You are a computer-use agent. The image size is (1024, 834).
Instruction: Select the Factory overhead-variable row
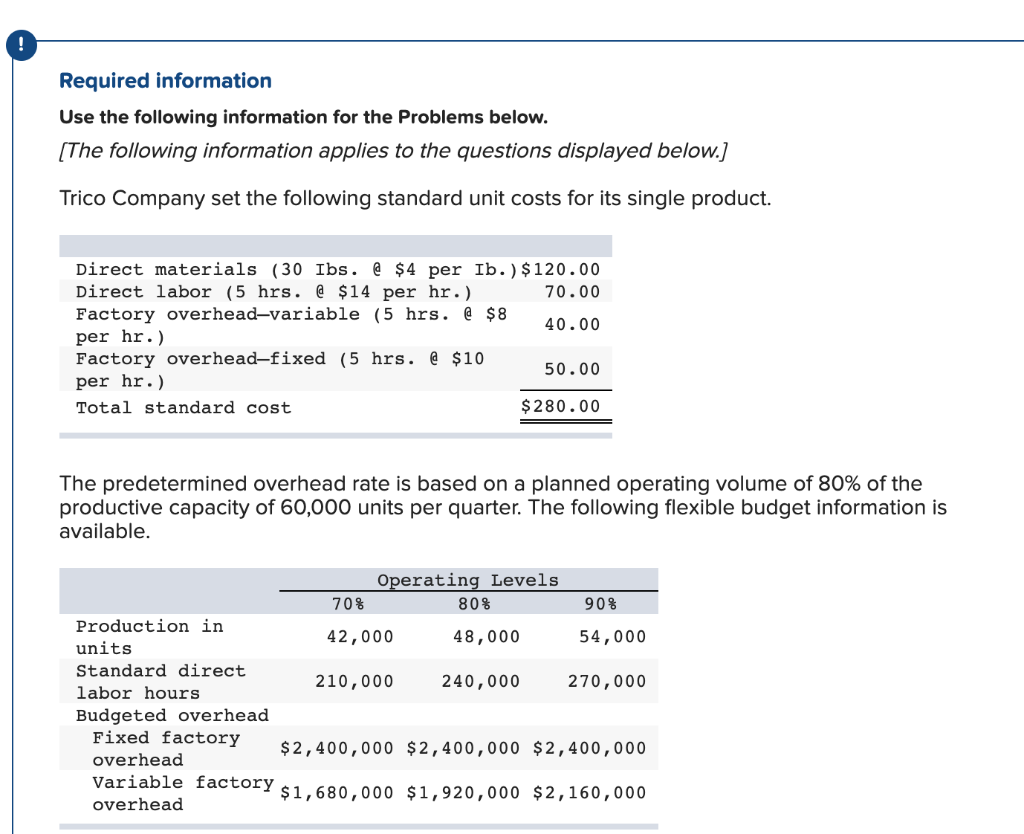point(230,324)
